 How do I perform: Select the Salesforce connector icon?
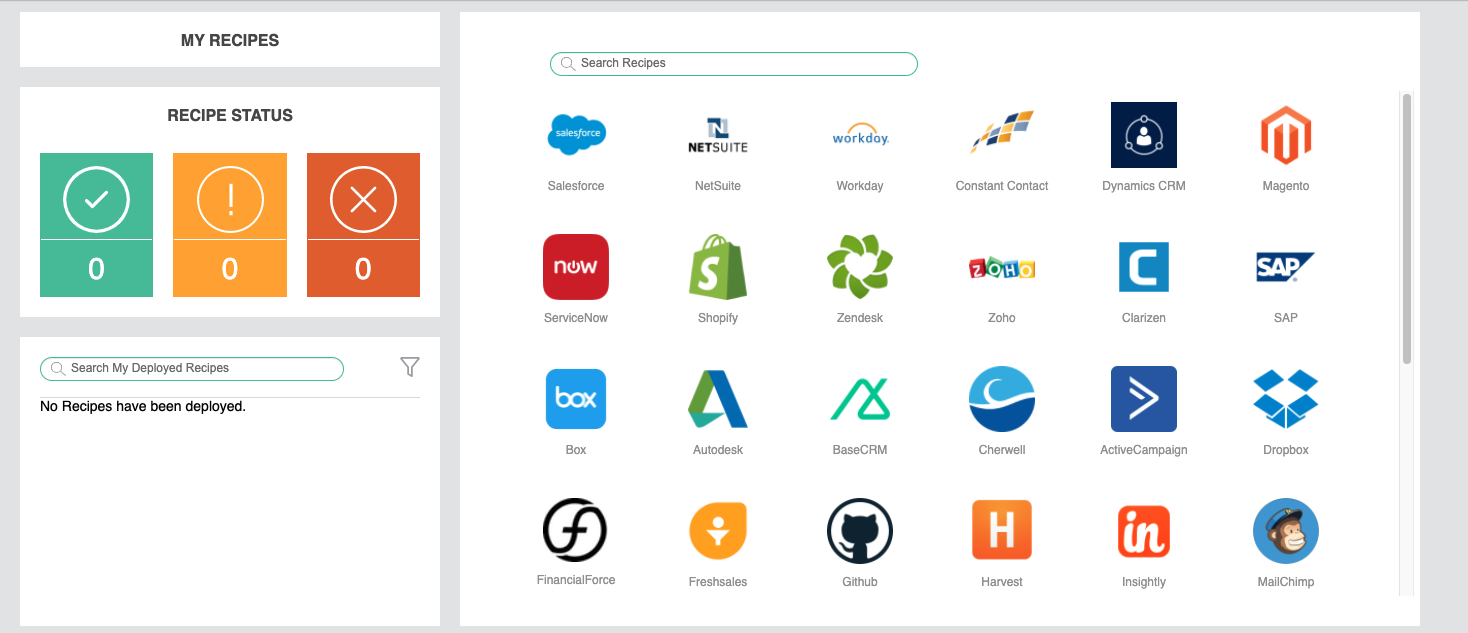click(575, 134)
